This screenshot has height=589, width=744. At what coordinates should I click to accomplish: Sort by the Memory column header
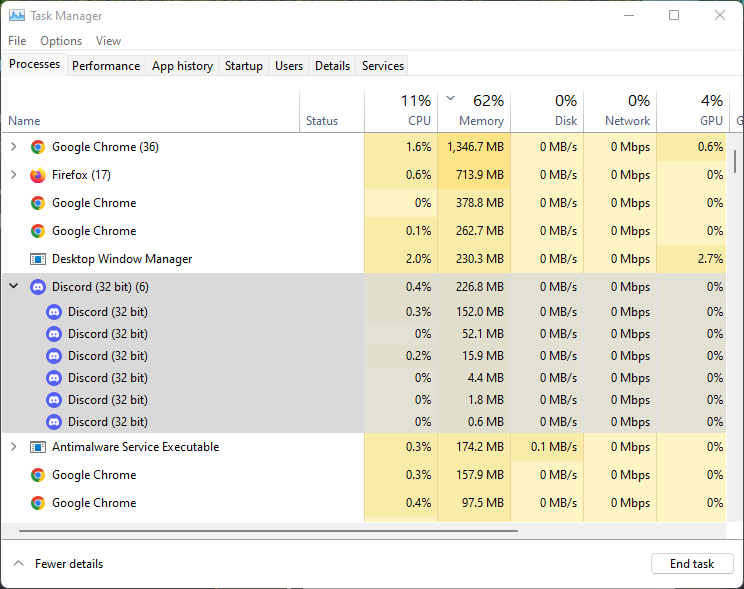474,112
